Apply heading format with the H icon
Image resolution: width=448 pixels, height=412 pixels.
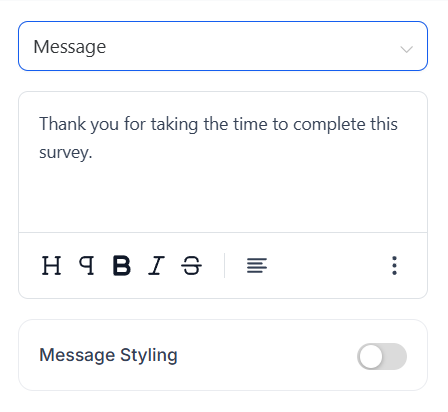click(x=52, y=266)
